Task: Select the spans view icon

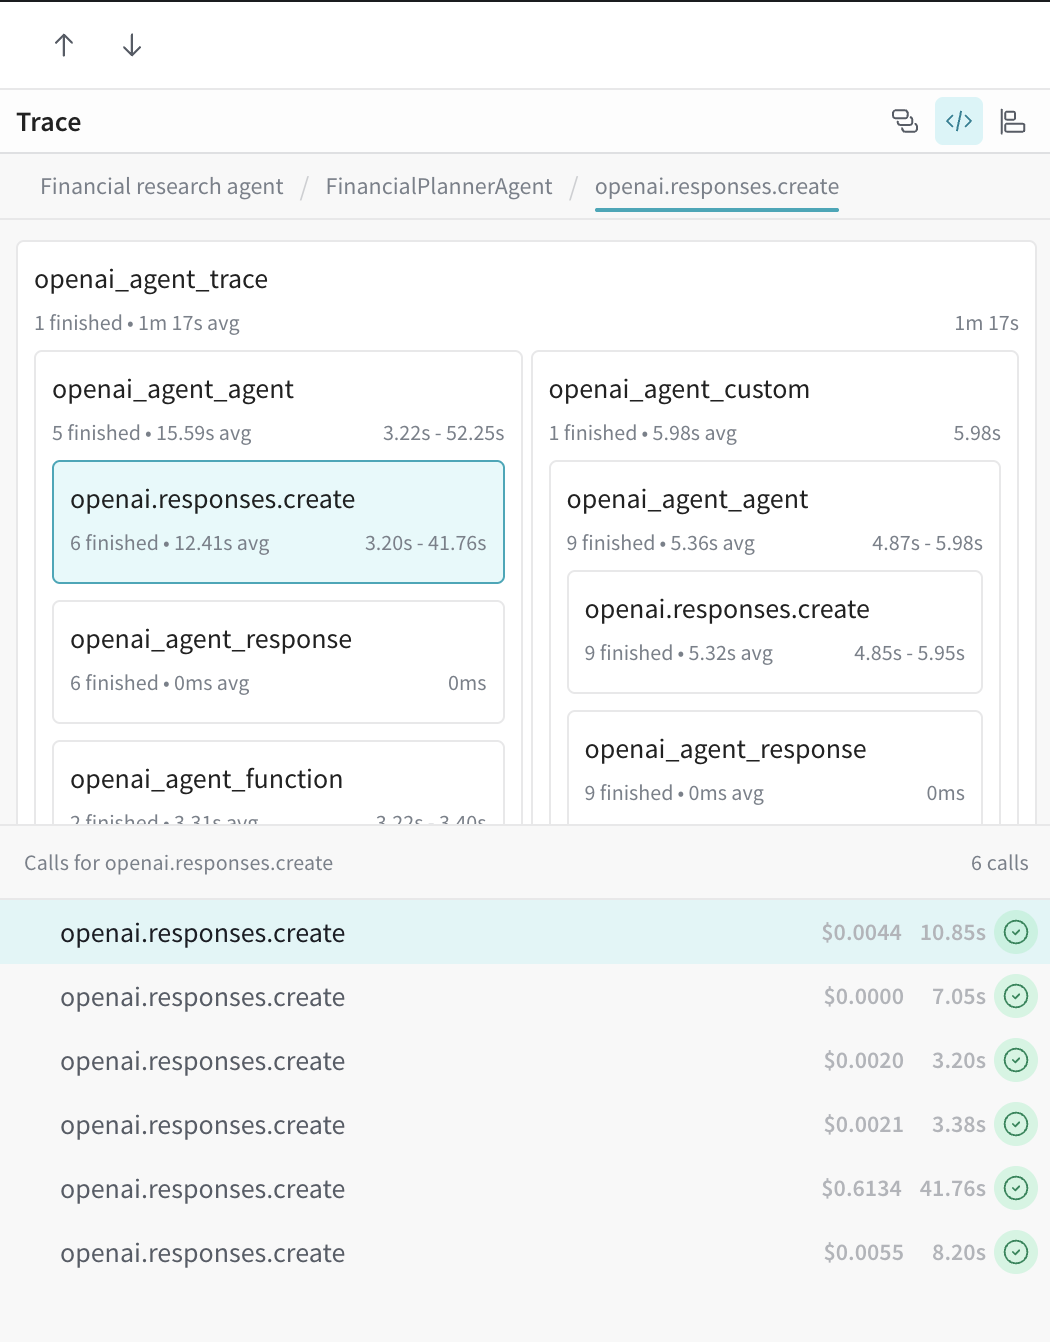Action: (x=905, y=120)
